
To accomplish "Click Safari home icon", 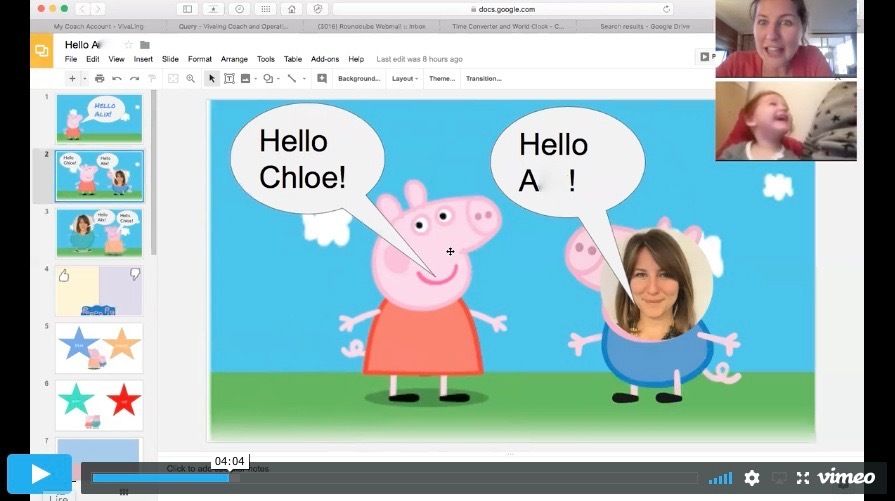I will point(292,9).
